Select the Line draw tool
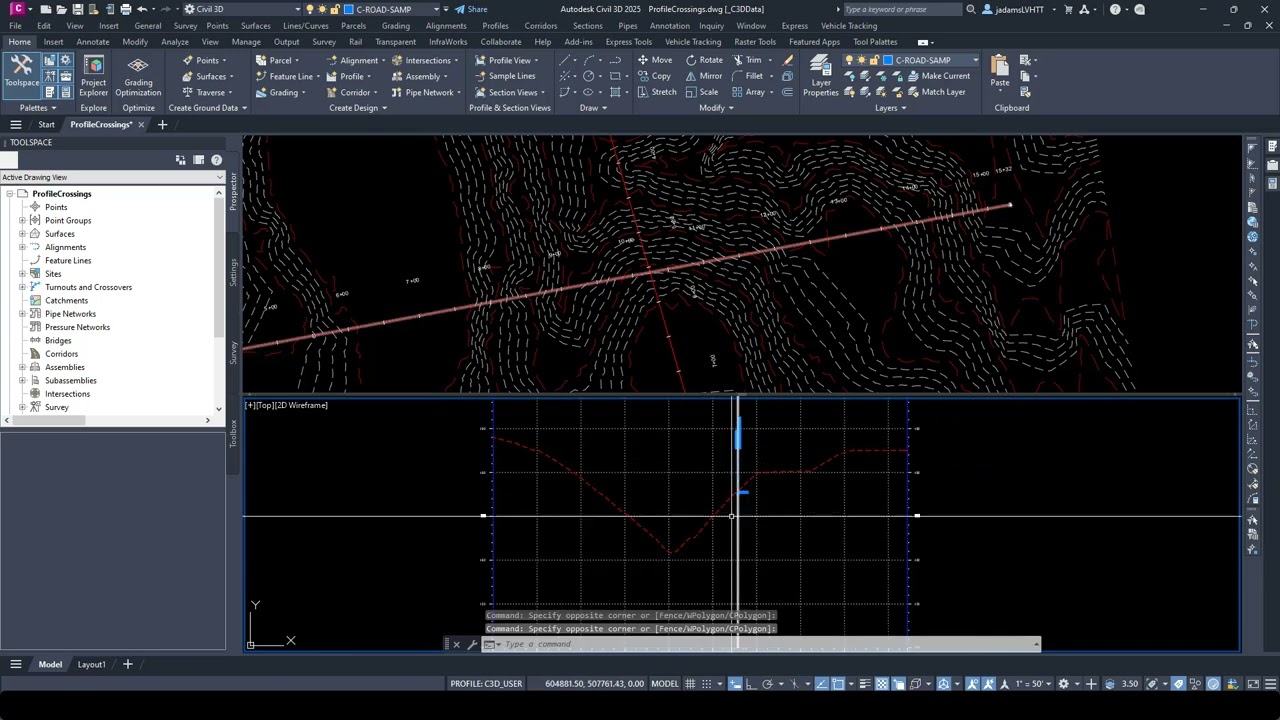Screen dimensions: 1280x720 [x=566, y=60]
